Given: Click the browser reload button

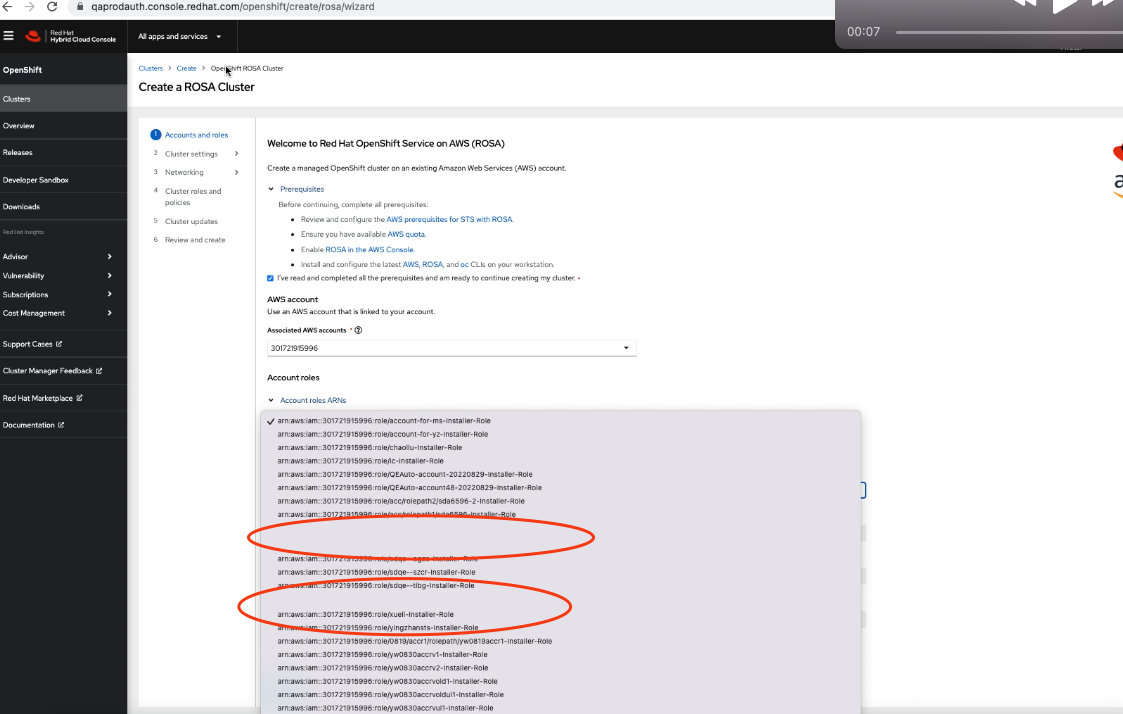Looking at the screenshot, I should pos(52,6).
